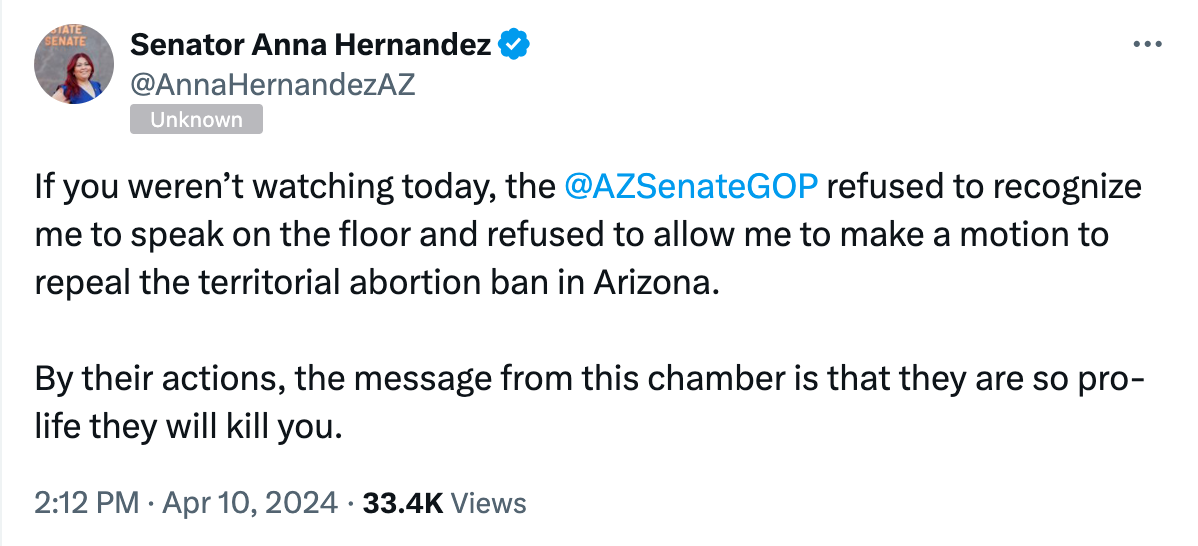Click the 2:12 PM timestamp
Image resolution: width=1198 pixels, height=546 pixels.
[86, 503]
